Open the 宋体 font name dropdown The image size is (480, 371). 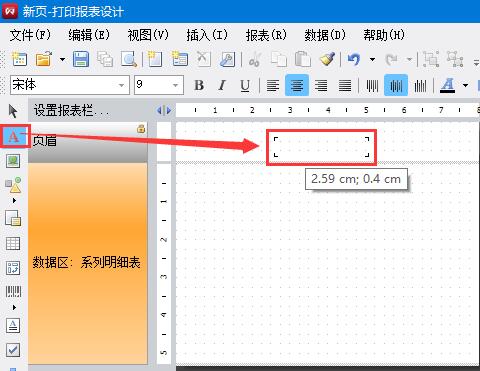coord(121,85)
